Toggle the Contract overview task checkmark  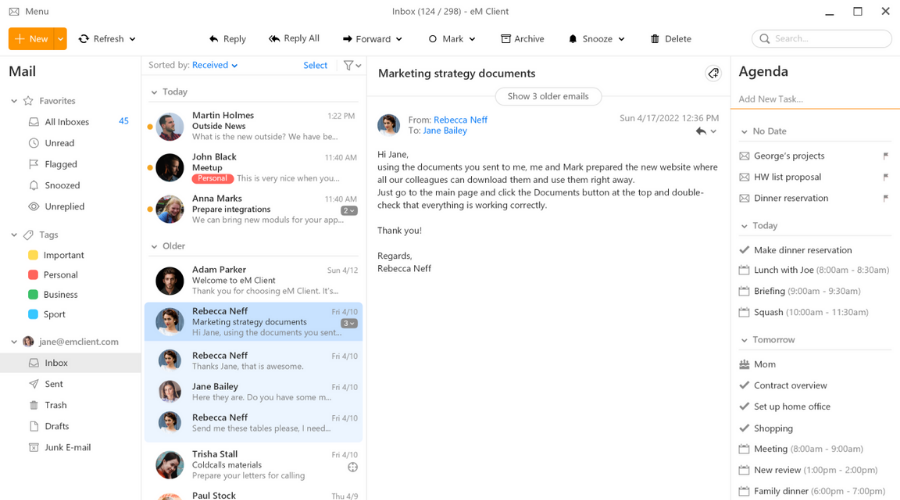tap(744, 385)
